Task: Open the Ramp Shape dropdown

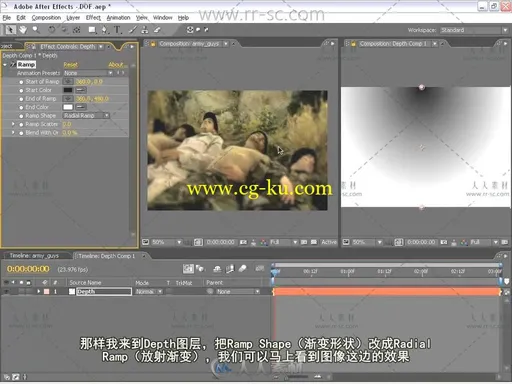Action: 86,115
